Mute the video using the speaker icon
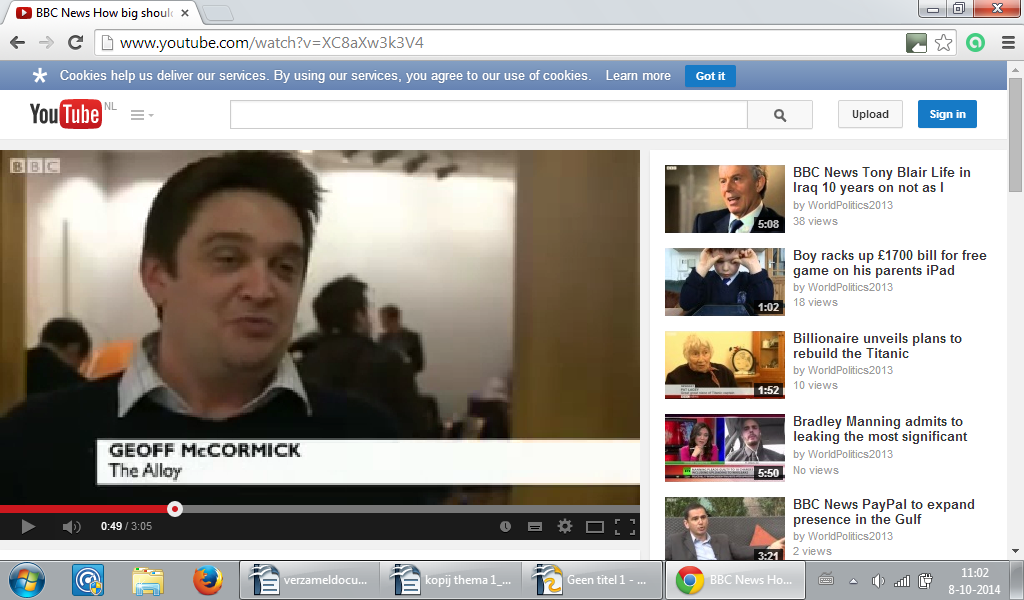 [71, 527]
